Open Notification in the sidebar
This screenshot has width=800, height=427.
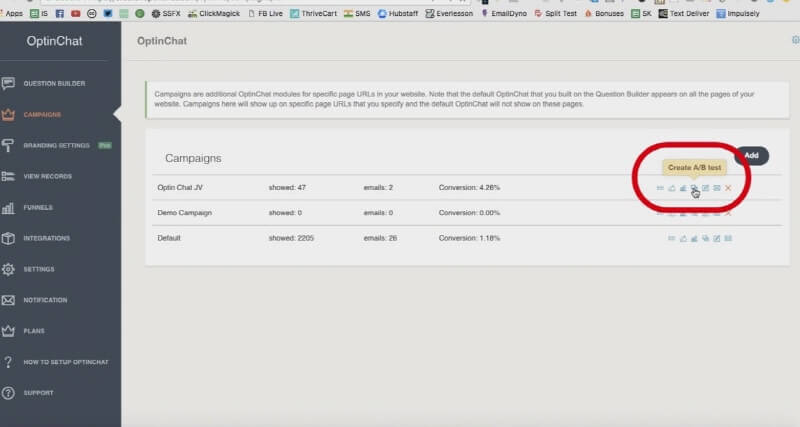[x=45, y=300]
